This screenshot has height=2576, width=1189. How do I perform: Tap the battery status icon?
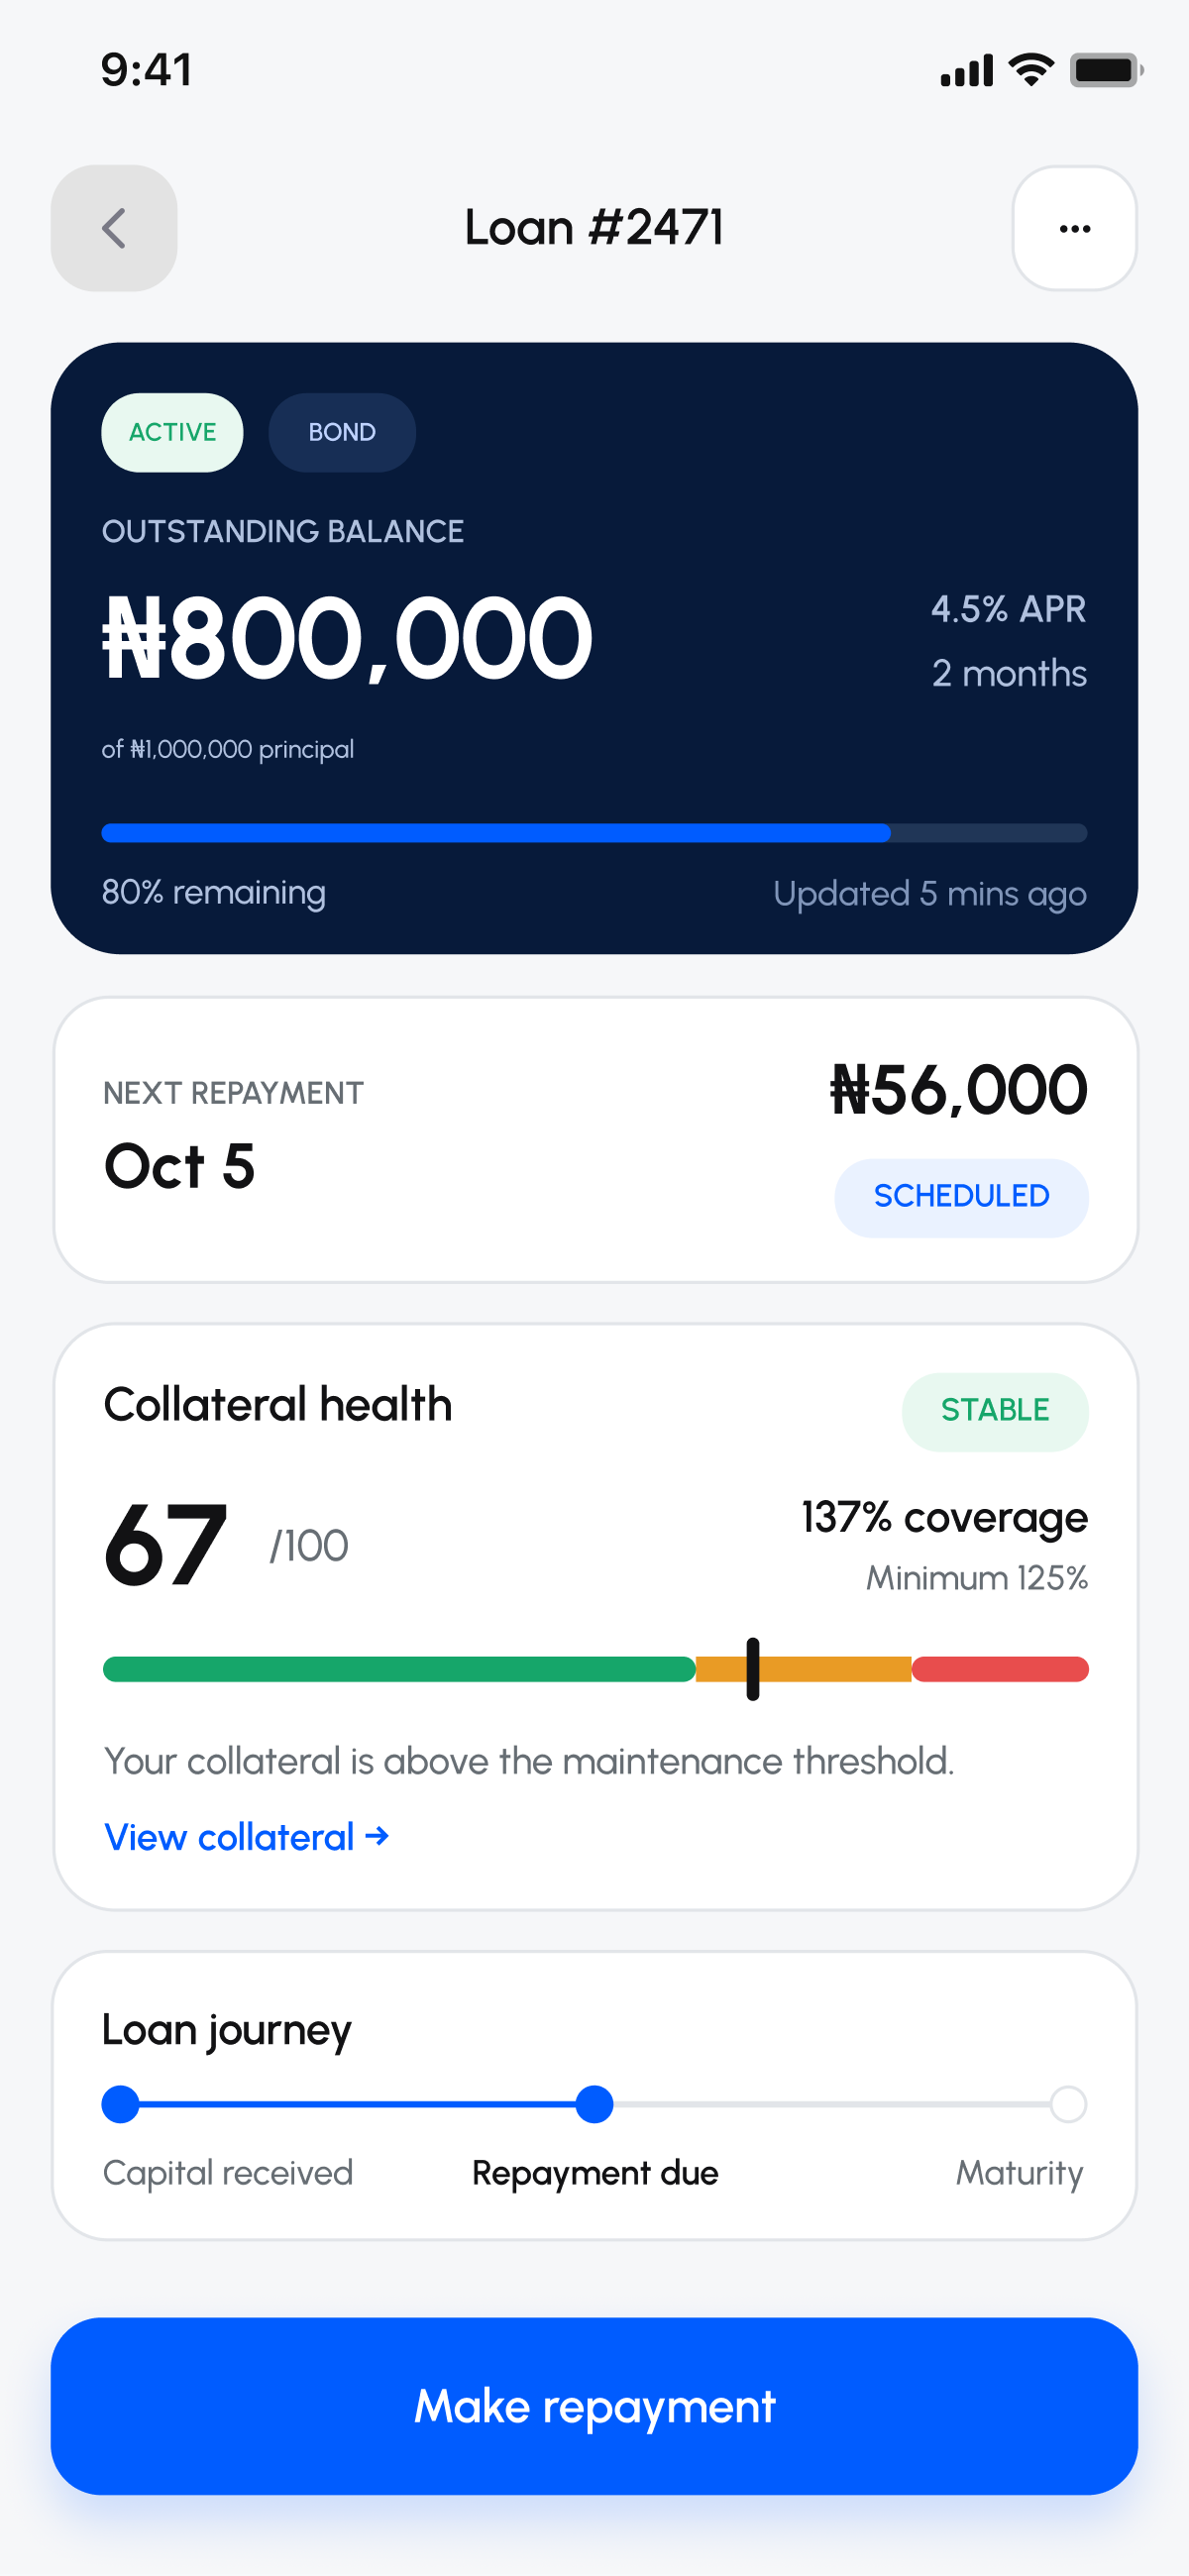coord(1106,70)
